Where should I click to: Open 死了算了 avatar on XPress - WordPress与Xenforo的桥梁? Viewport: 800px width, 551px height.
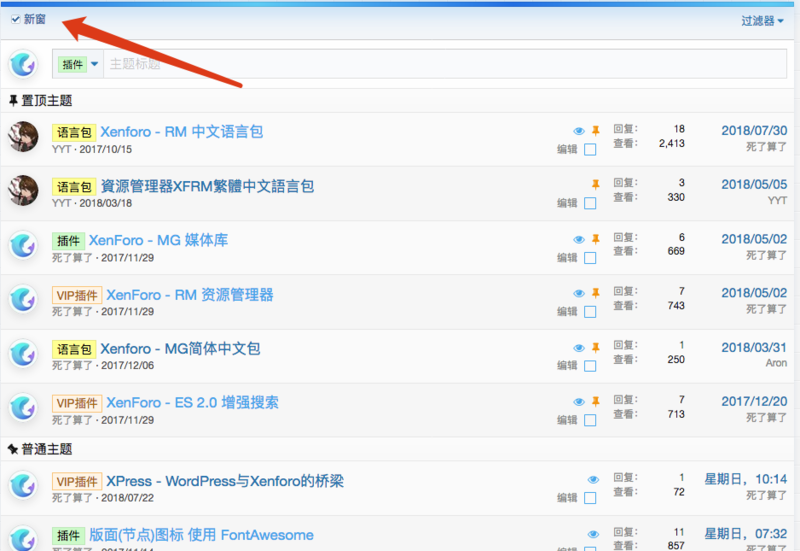23,486
